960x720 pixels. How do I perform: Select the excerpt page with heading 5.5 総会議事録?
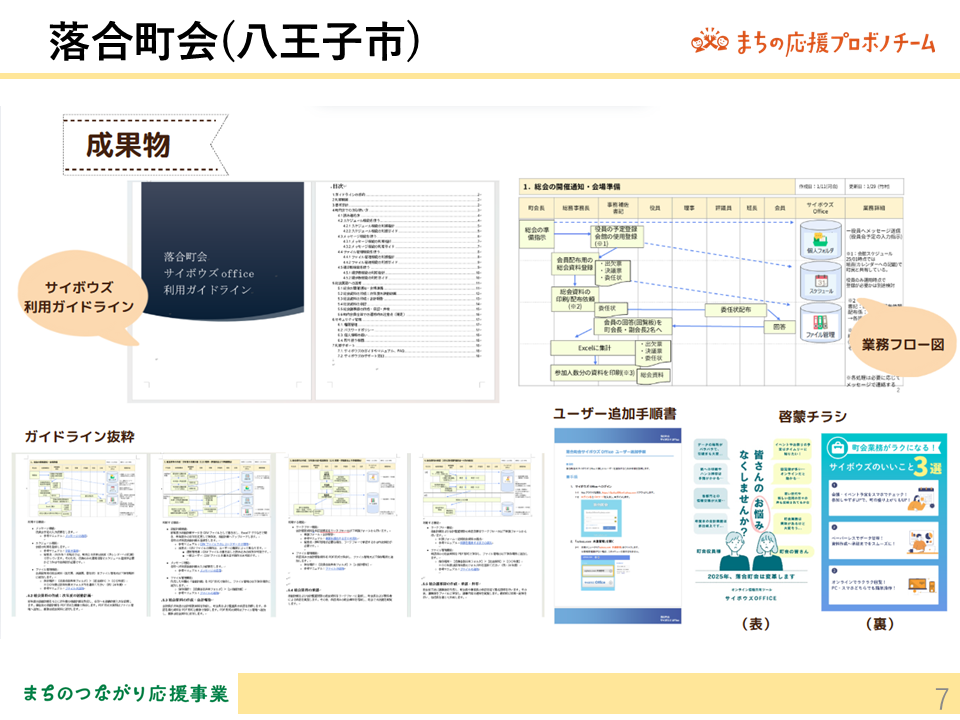[x=476, y=534]
